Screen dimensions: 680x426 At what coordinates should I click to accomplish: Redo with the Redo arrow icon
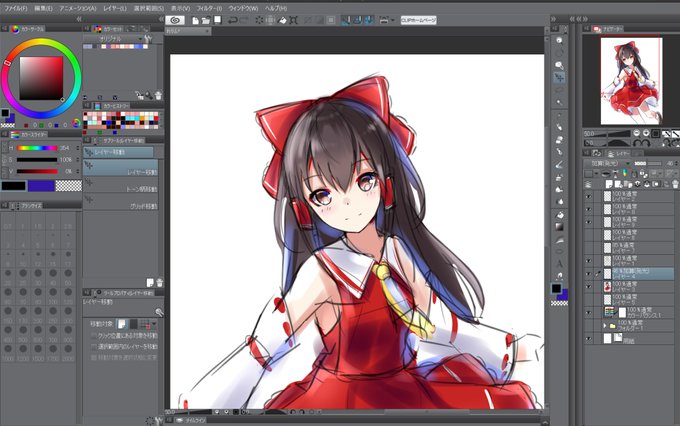tap(244, 20)
